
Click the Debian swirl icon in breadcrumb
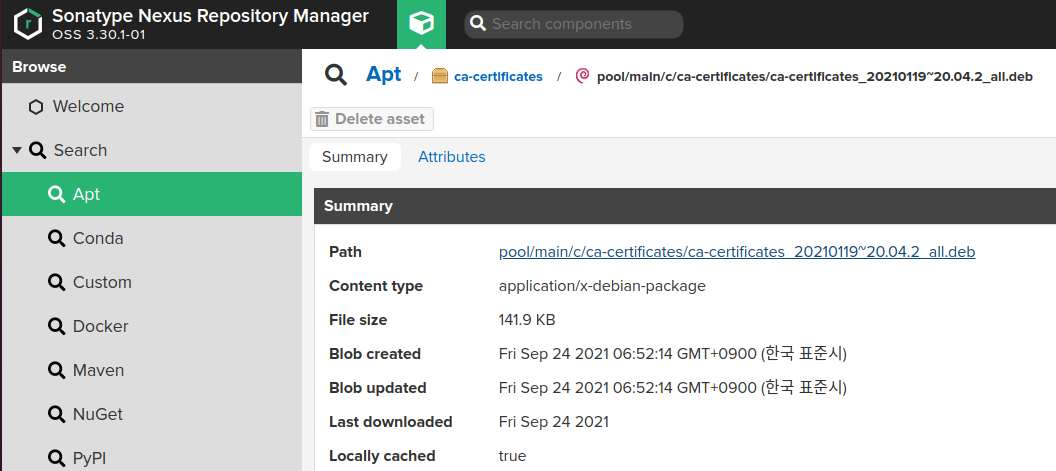click(583, 76)
